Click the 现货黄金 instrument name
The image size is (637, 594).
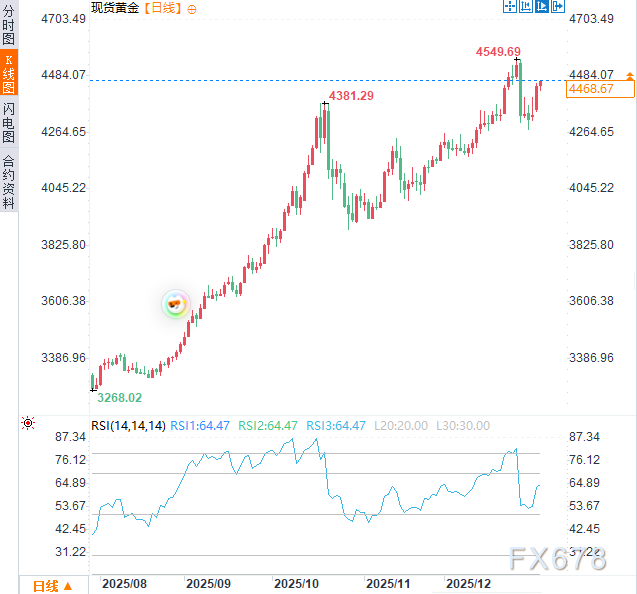[x=115, y=8]
